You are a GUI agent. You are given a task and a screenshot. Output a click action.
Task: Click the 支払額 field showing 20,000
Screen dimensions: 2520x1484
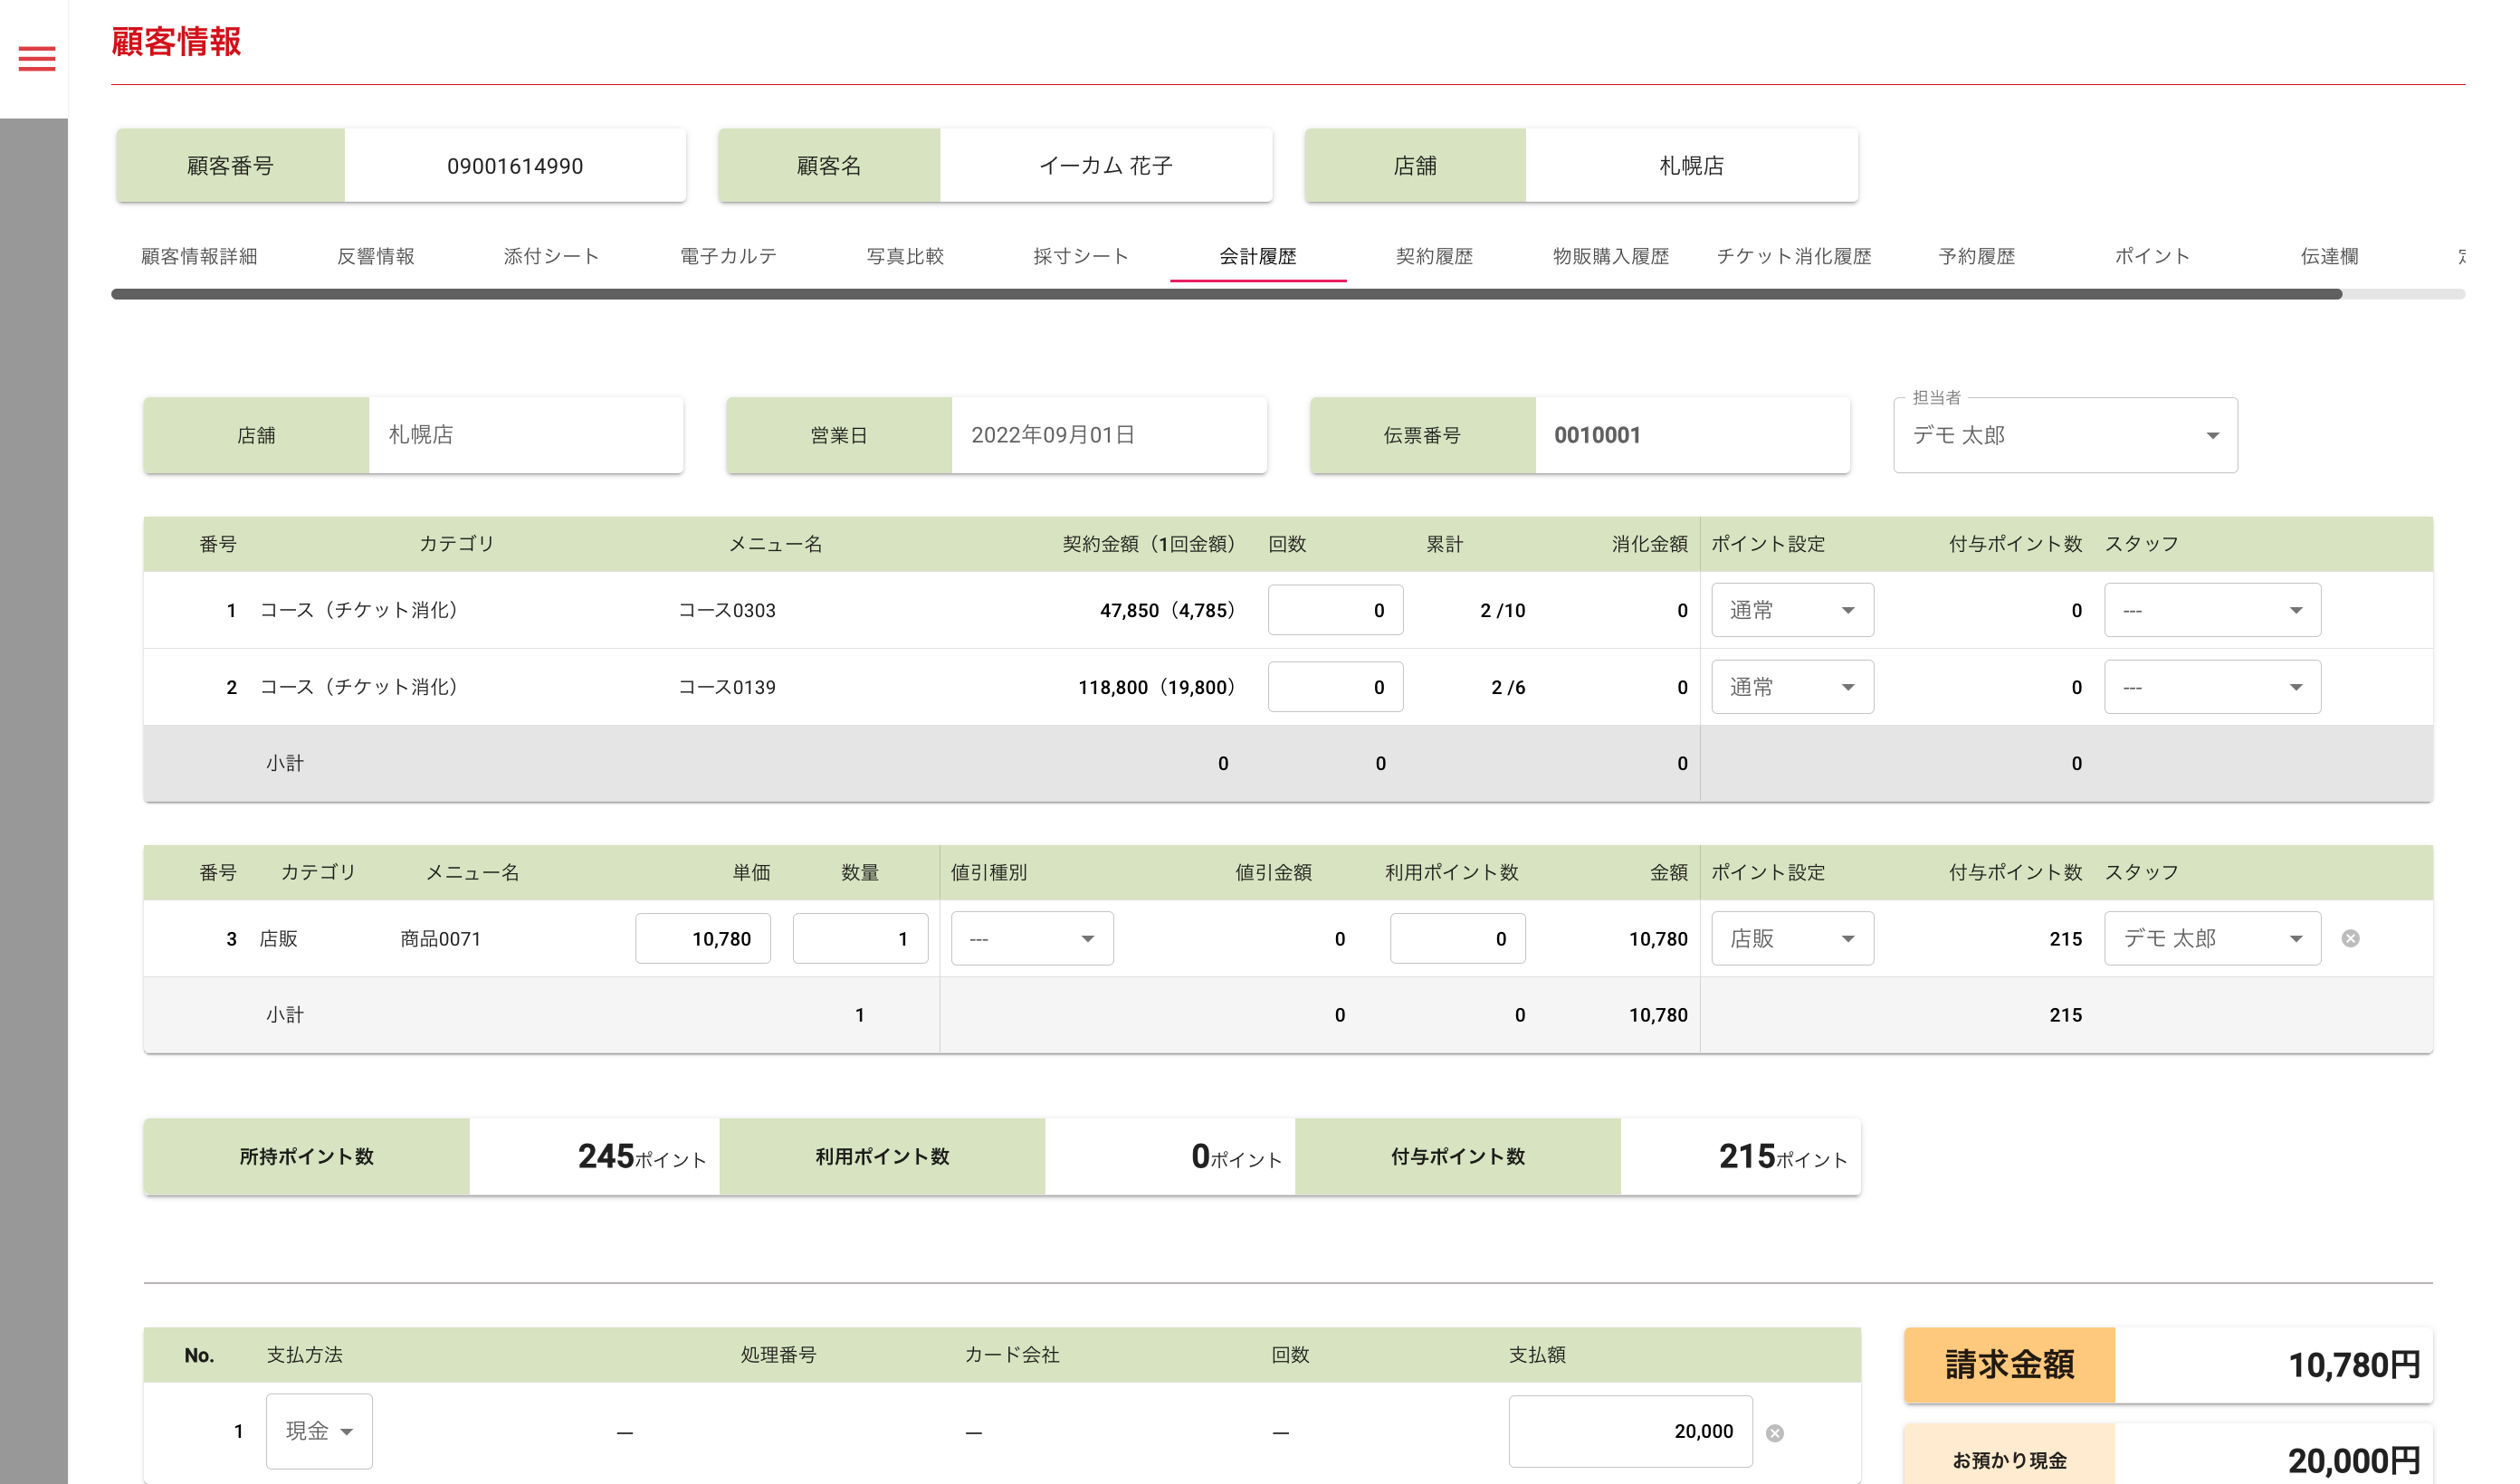pyautogui.click(x=1629, y=1431)
